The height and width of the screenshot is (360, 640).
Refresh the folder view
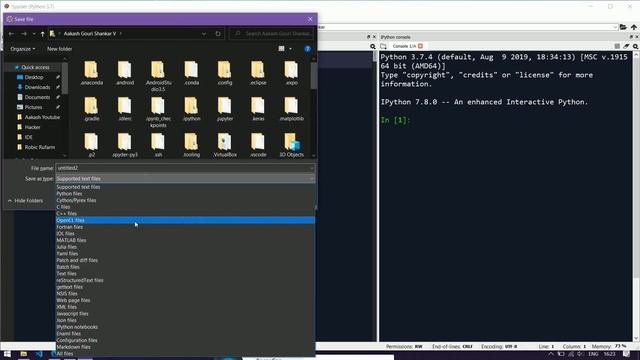(x=218, y=33)
